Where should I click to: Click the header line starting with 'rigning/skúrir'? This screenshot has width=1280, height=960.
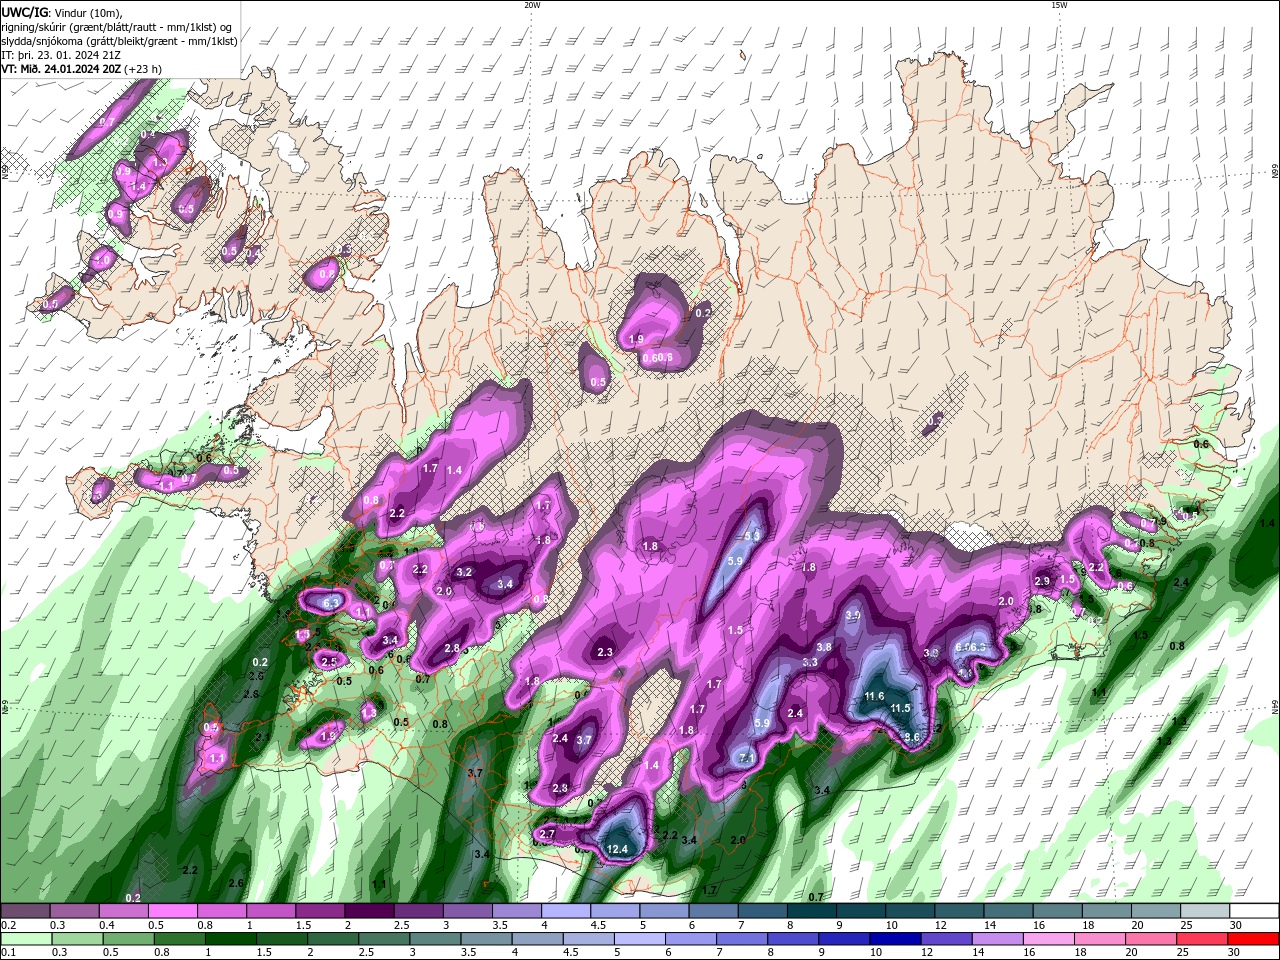click(x=118, y=26)
